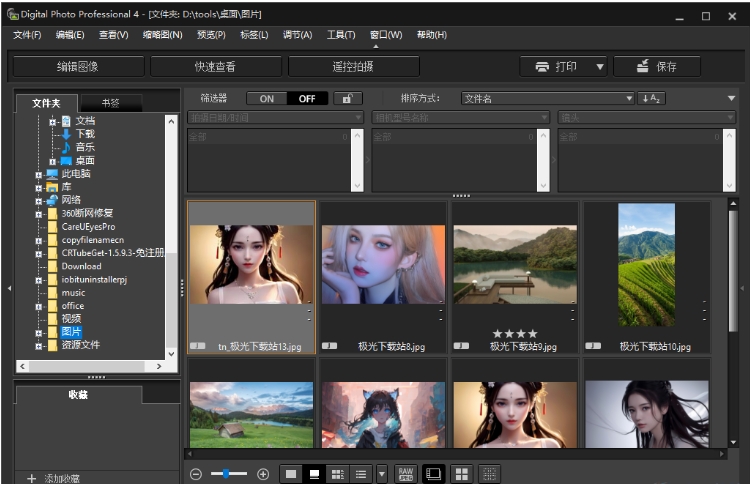
Task: Select the 库 folder icon
Action: (52, 187)
